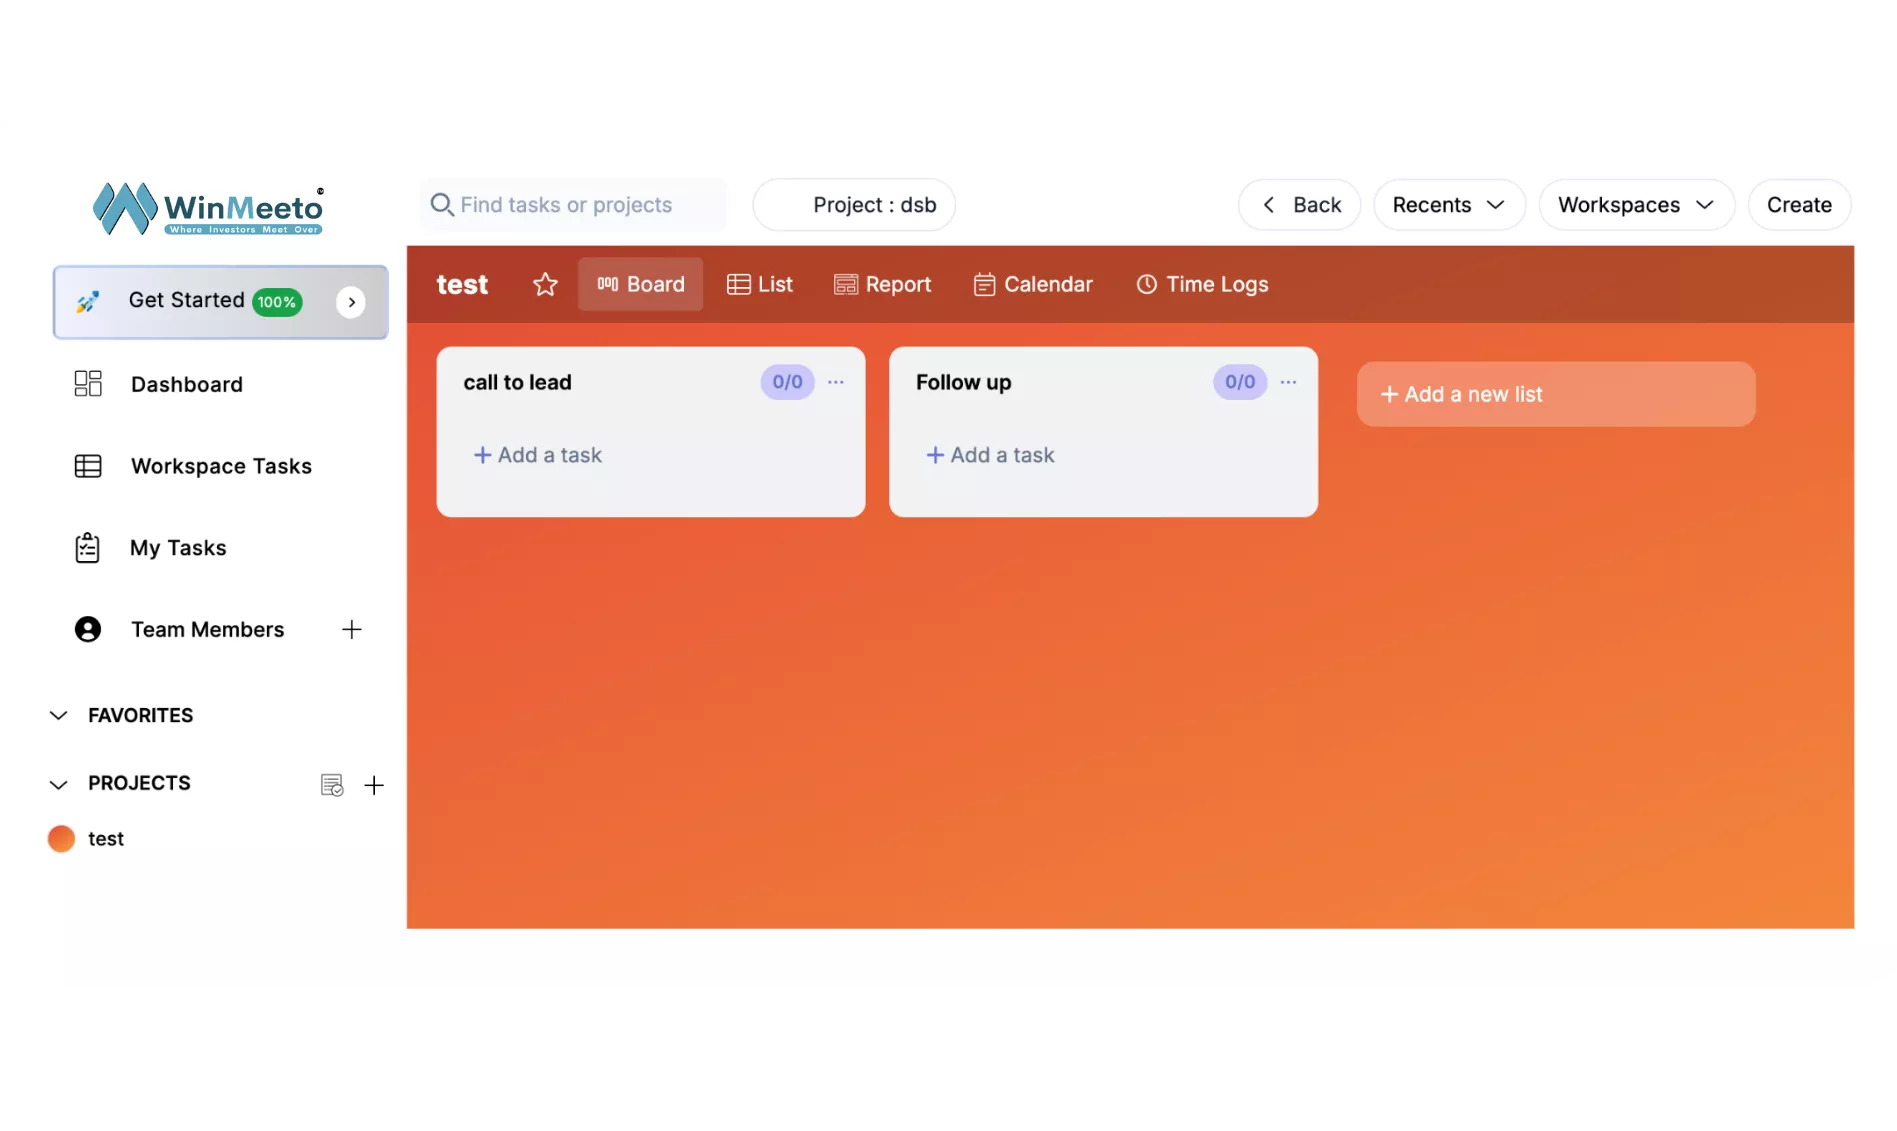Click the WinMeeto logo
This screenshot has width=1897, height=1131.
point(208,208)
